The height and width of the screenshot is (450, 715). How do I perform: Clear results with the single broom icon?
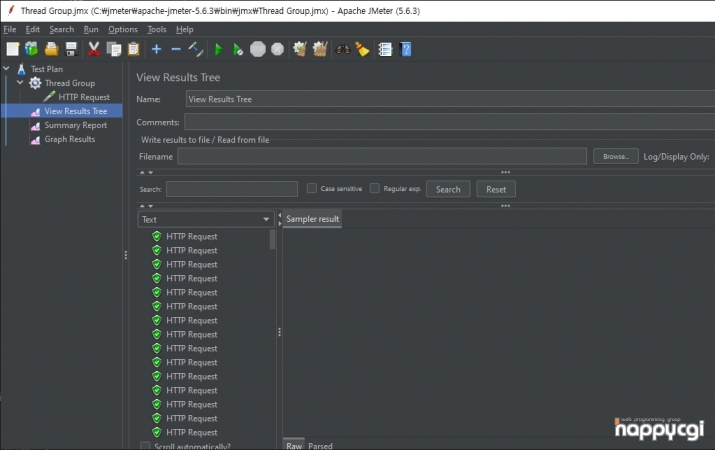[x=300, y=49]
